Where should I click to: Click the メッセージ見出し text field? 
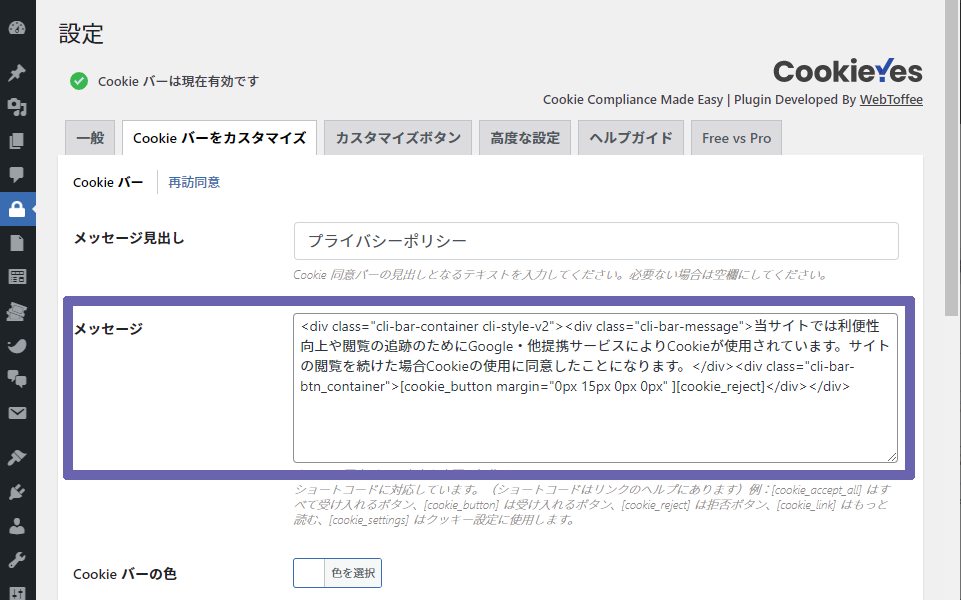tap(596, 241)
